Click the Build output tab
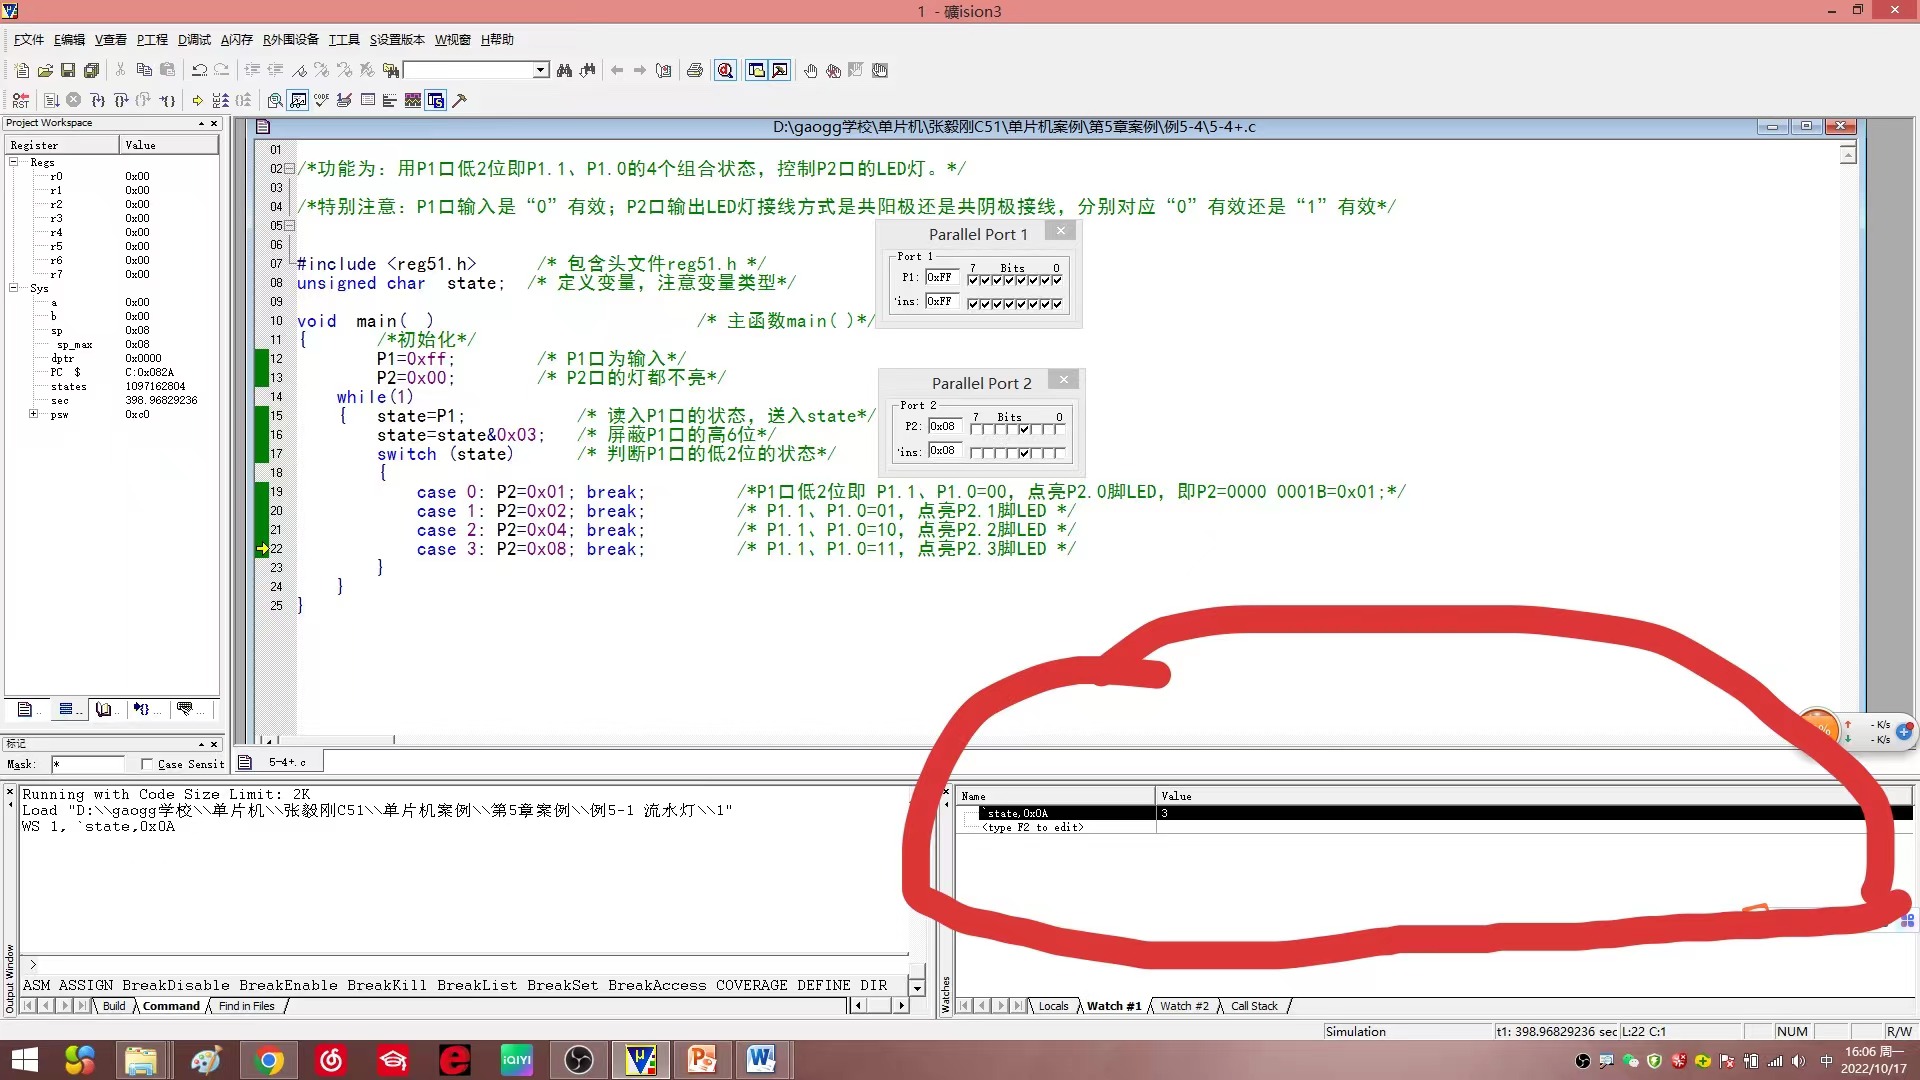This screenshot has width=1920, height=1080. pyautogui.click(x=114, y=1006)
